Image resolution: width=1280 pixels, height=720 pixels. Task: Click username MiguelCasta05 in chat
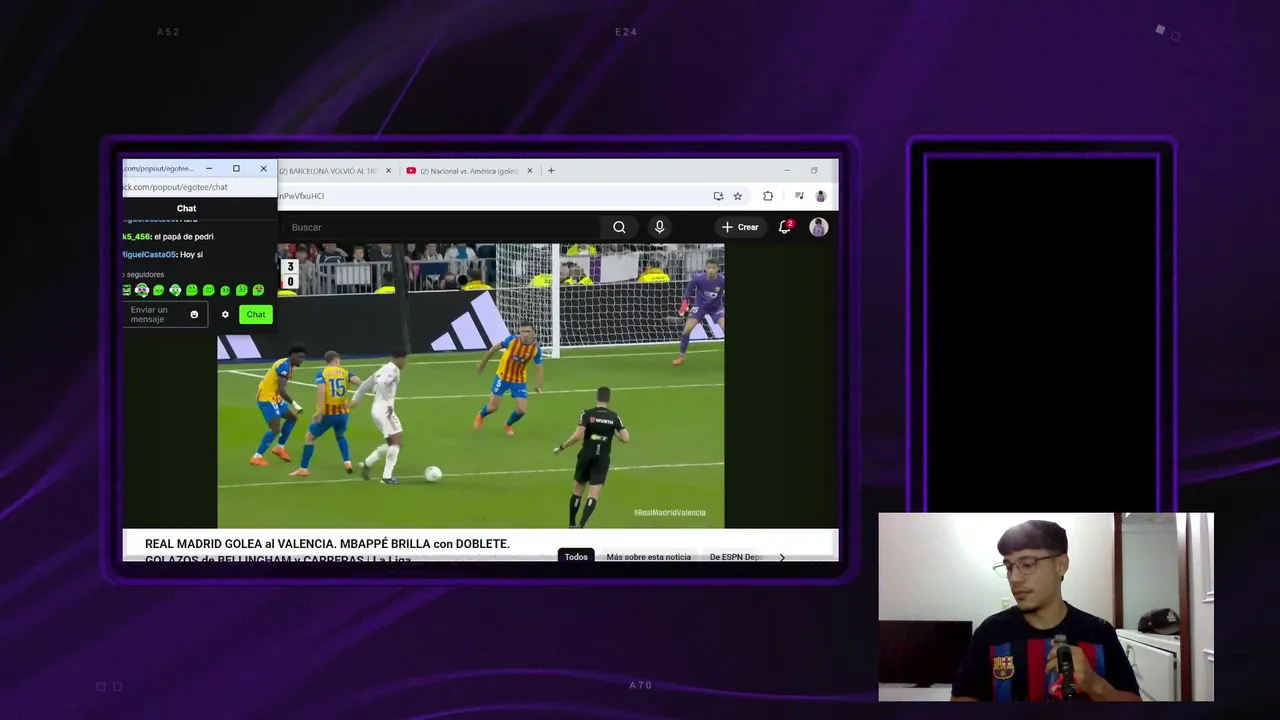tap(149, 255)
